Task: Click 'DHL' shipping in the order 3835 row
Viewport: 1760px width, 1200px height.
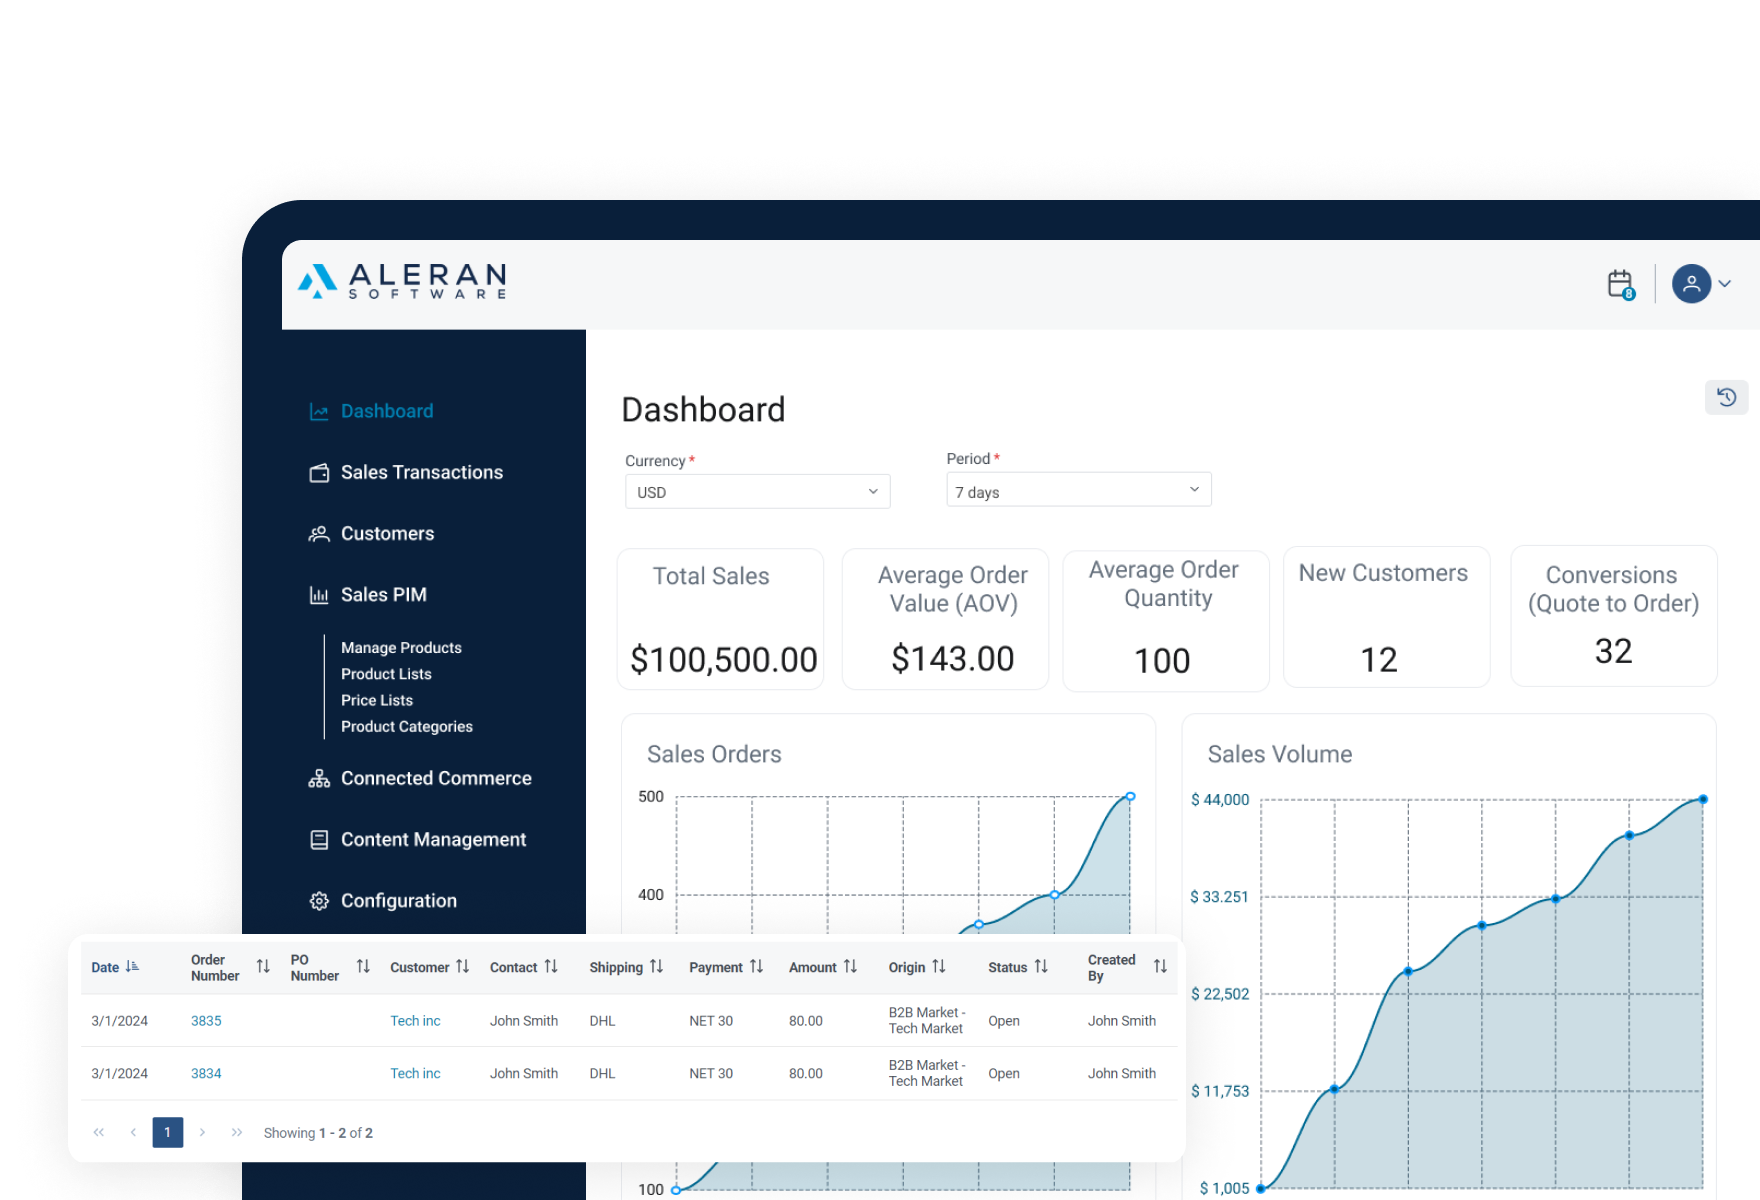Action: [x=602, y=1021]
